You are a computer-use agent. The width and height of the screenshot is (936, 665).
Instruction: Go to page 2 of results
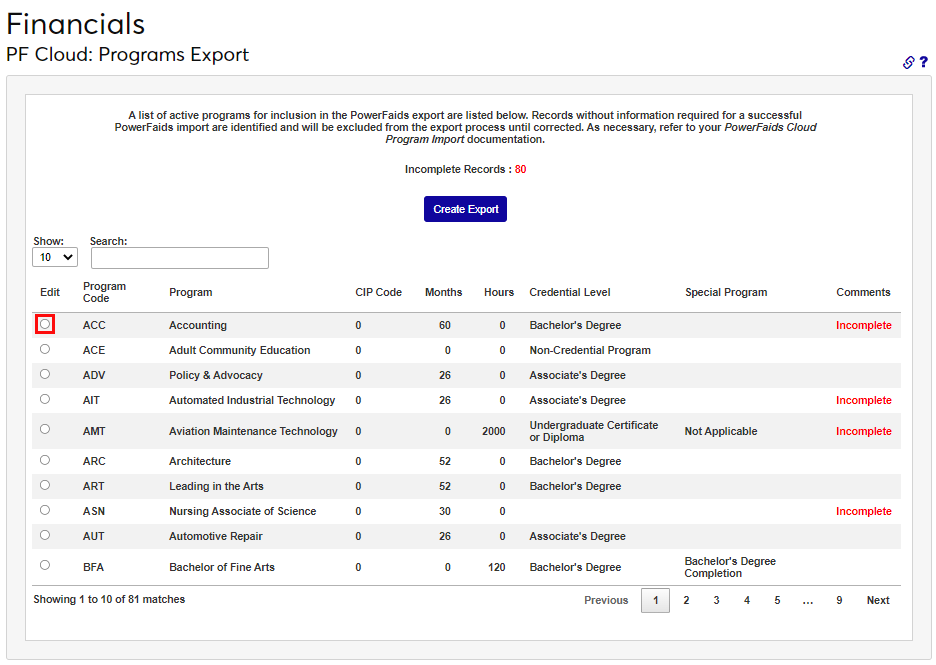tap(686, 601)
